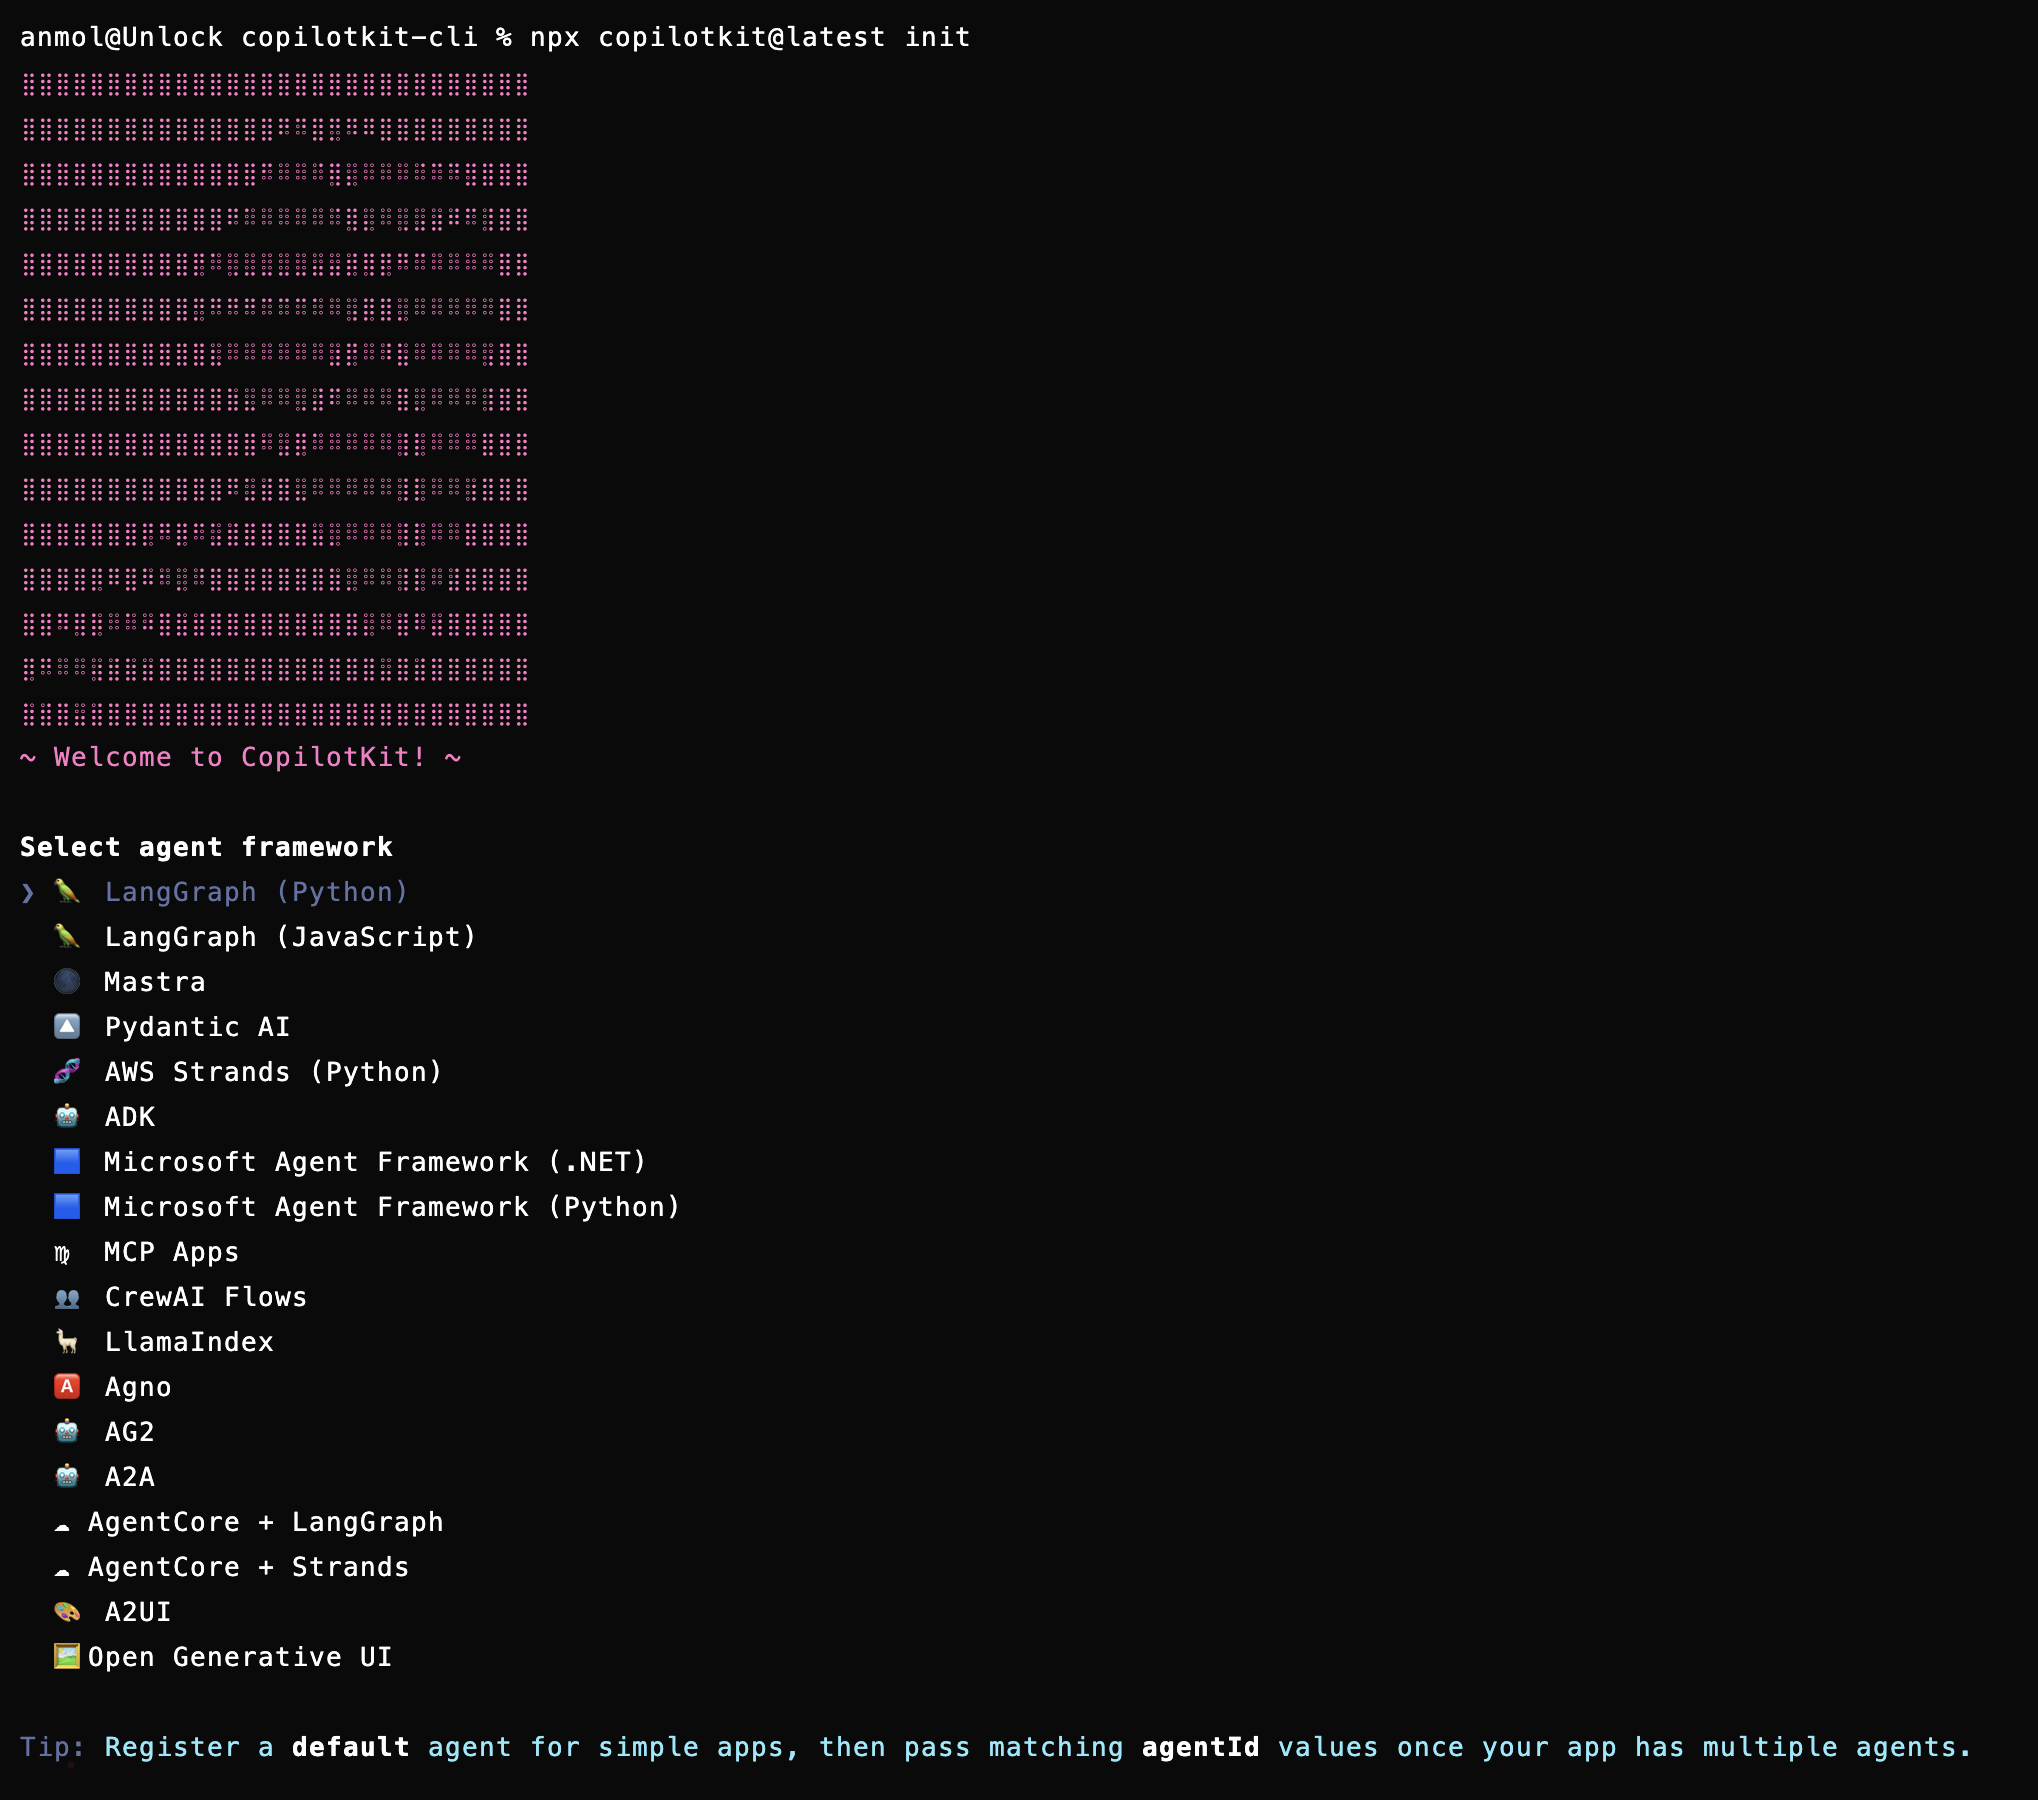Click the picture icon beside Open Generative UI
2038x1800 pixels.
click(67, 1656)
